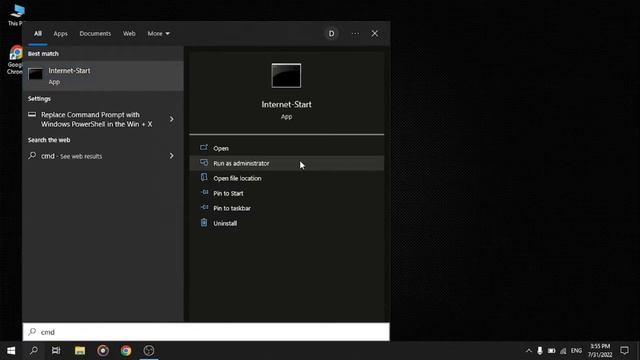The image size is (640, 360).
Task: Switch the ENG input language indicator
Action: tap(576, 351)
